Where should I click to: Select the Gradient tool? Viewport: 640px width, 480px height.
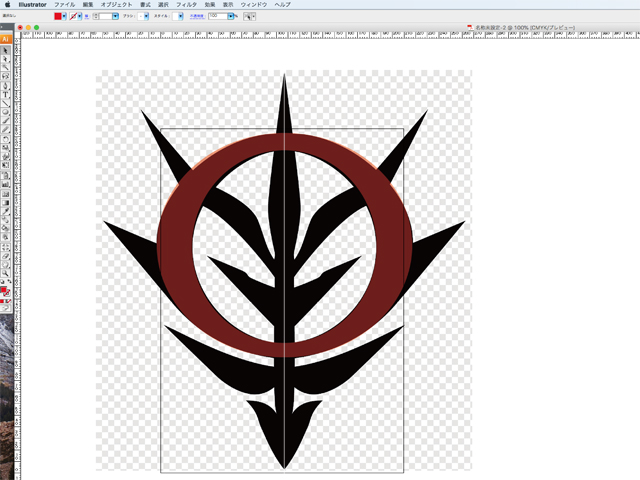[6, 202]
